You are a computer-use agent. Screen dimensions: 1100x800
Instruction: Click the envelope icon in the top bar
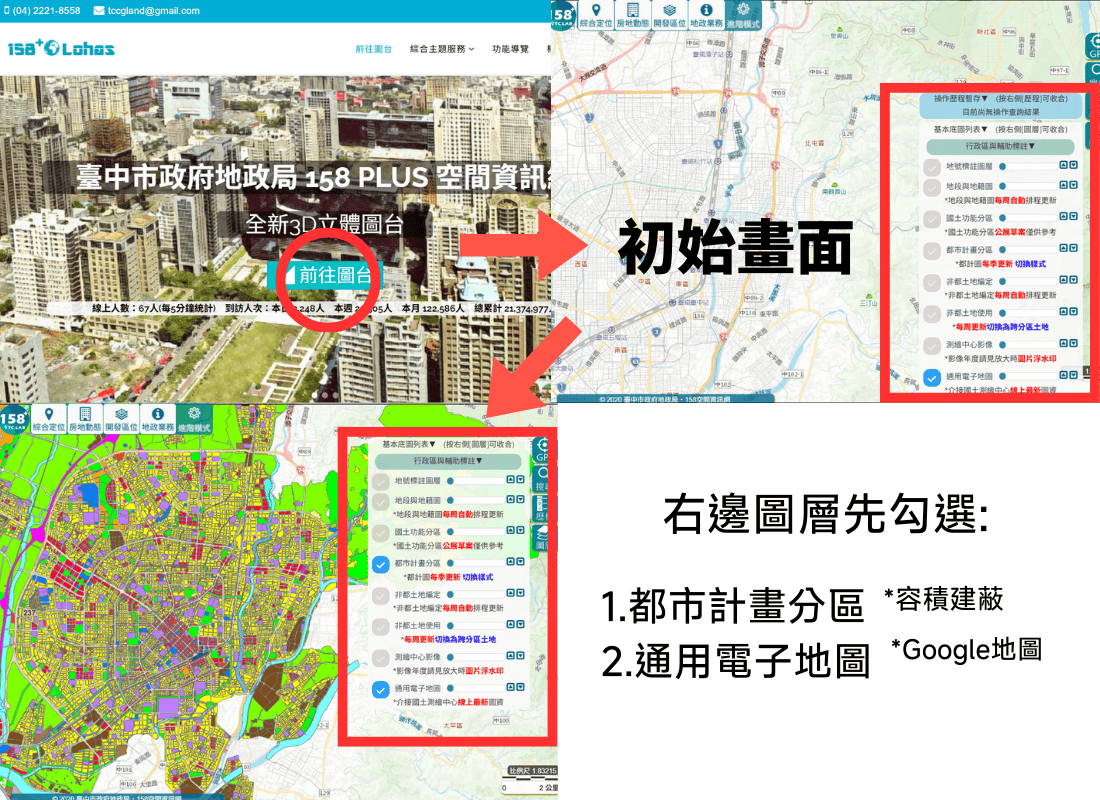pyautogui.click(x=97, y=11)
